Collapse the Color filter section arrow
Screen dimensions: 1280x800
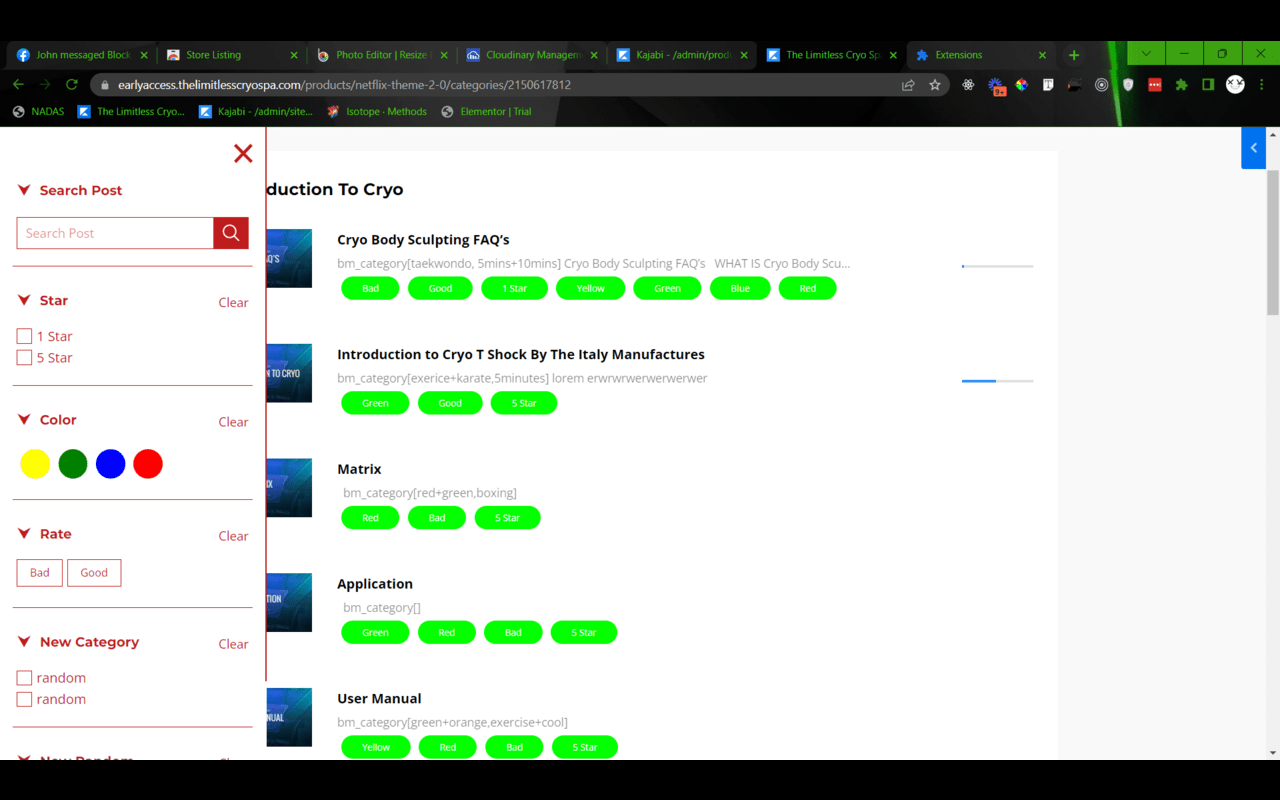point(24,420)
